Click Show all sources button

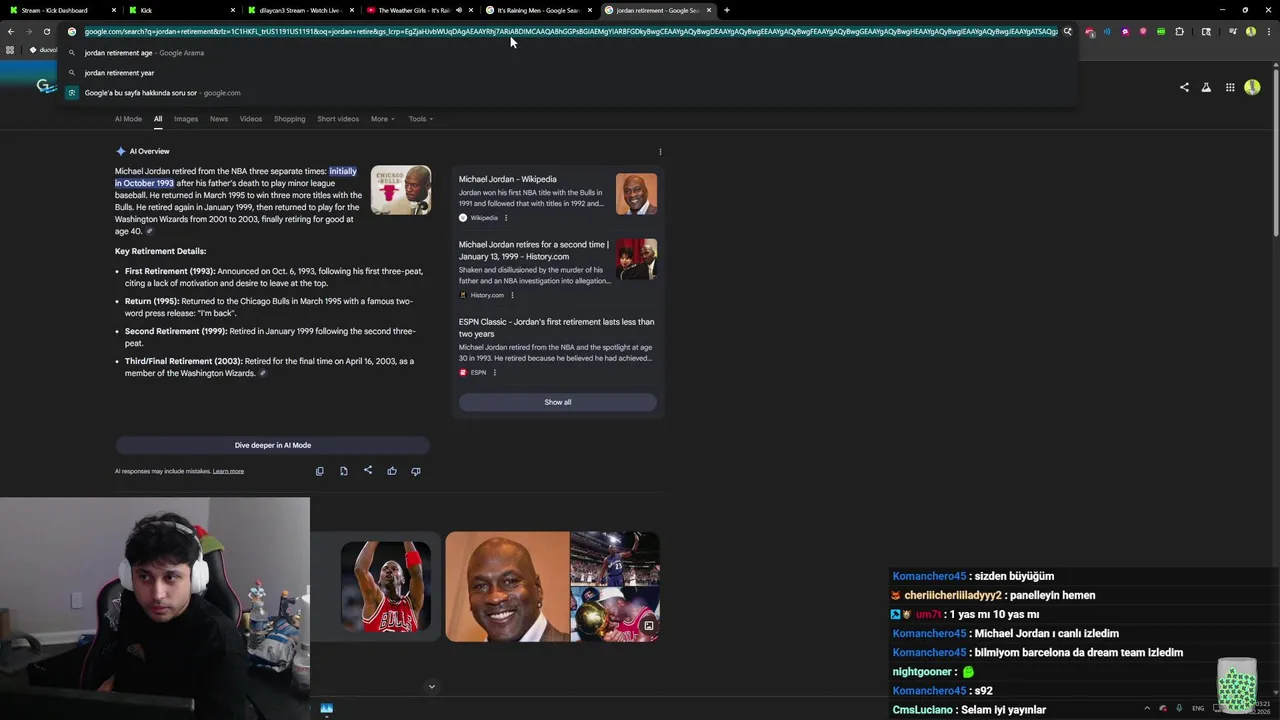(x=558, y=402)
